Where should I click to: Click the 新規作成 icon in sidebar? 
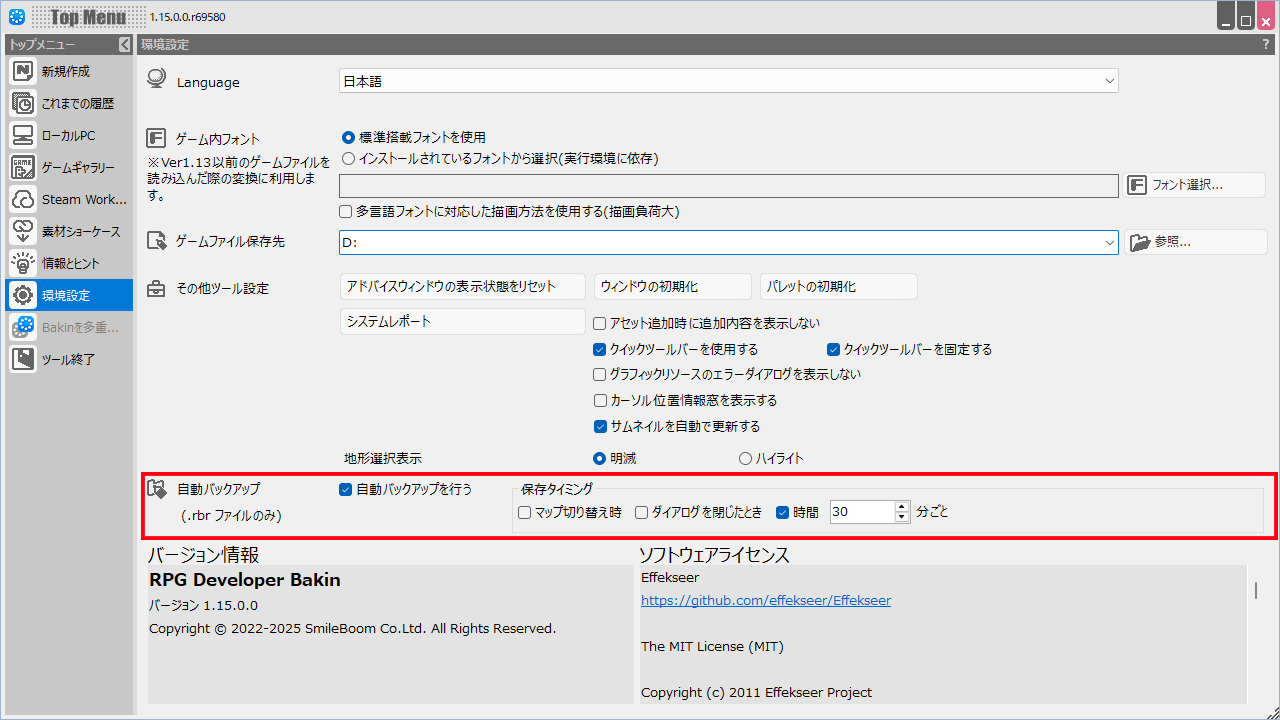click(x=24, y=71)
